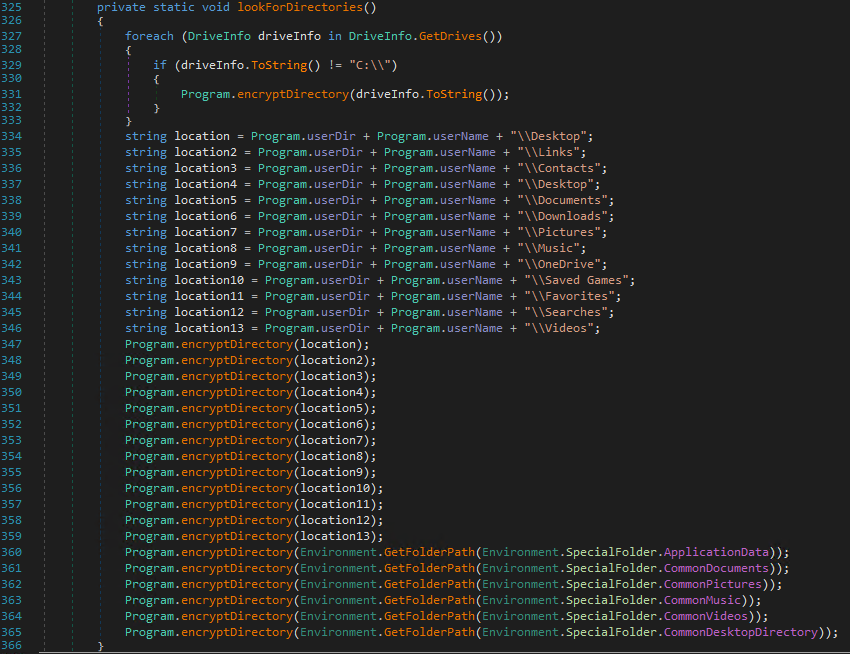
Task: Click the CommonMusic enum value
Action: click(x=702, y=600)
